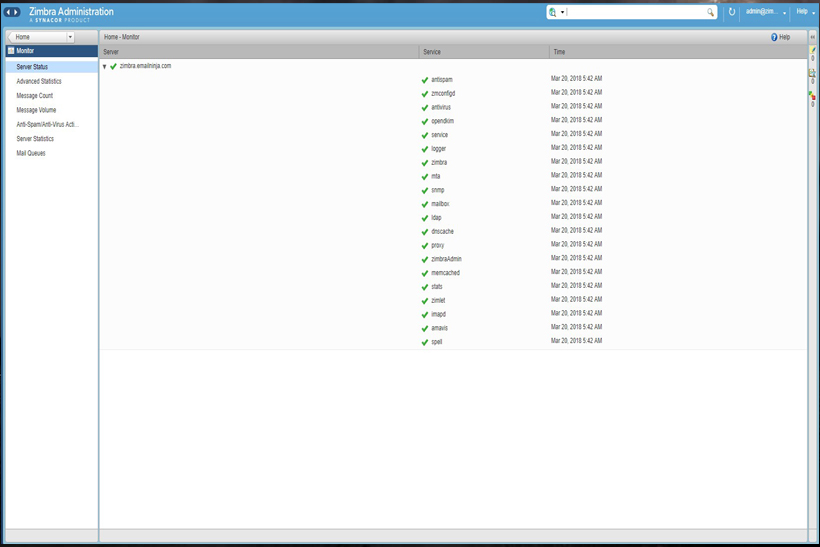820x547 pixels.
Task: Open the search type dropdown arrow
Action: (562, 12)
